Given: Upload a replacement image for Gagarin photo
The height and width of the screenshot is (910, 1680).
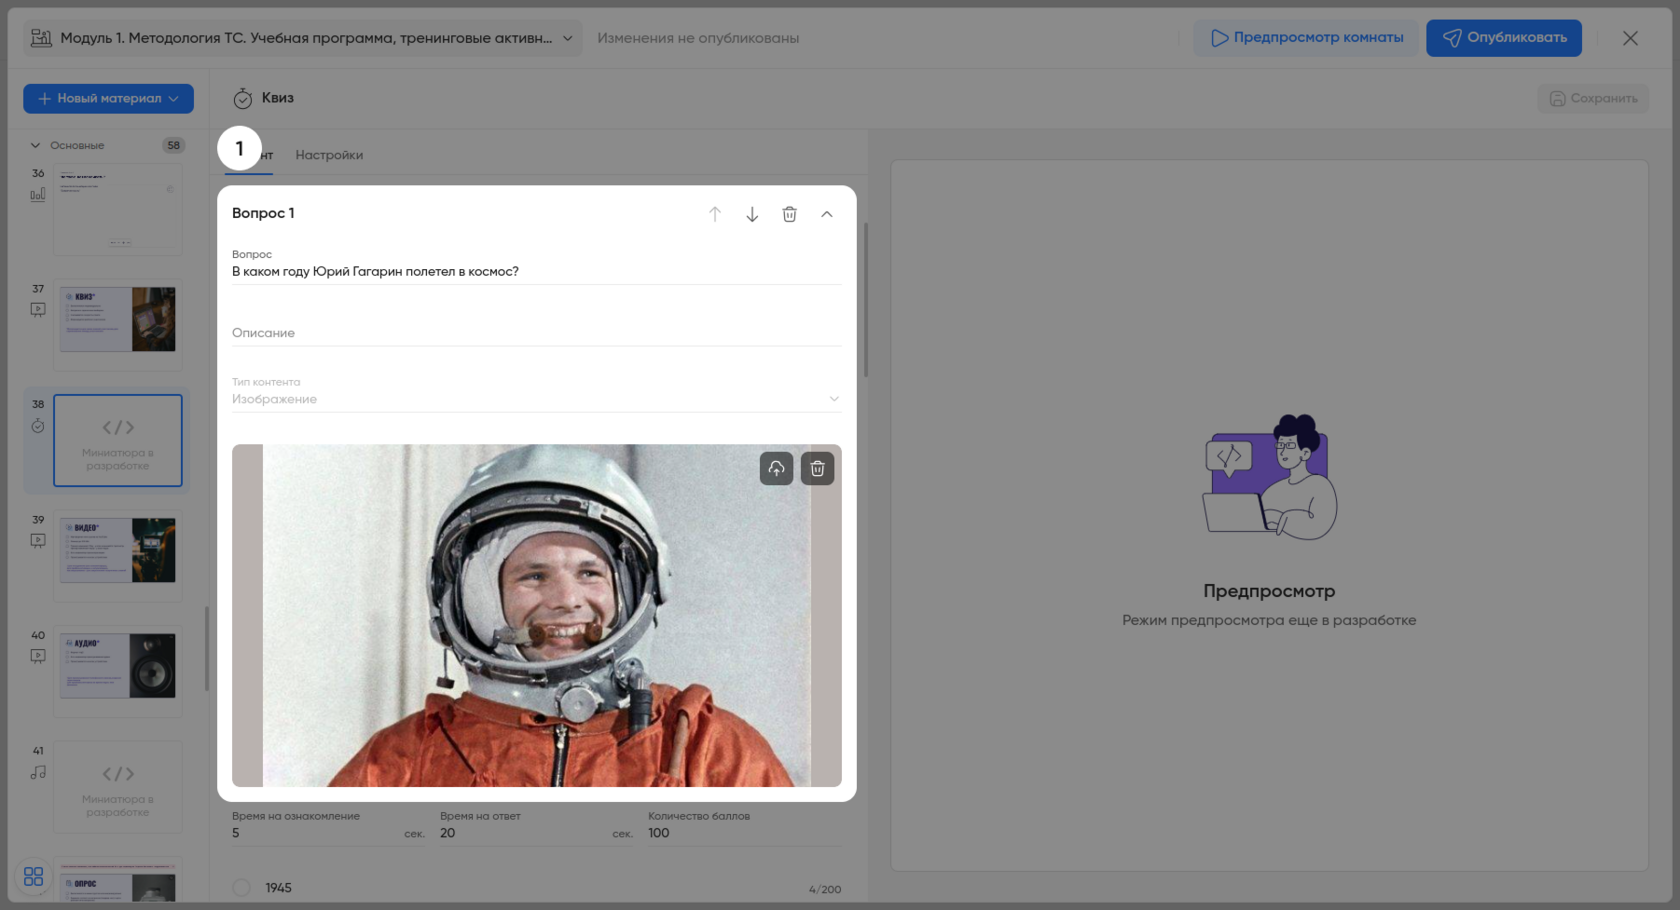Looking at the screenshot, I should point(776,469).
